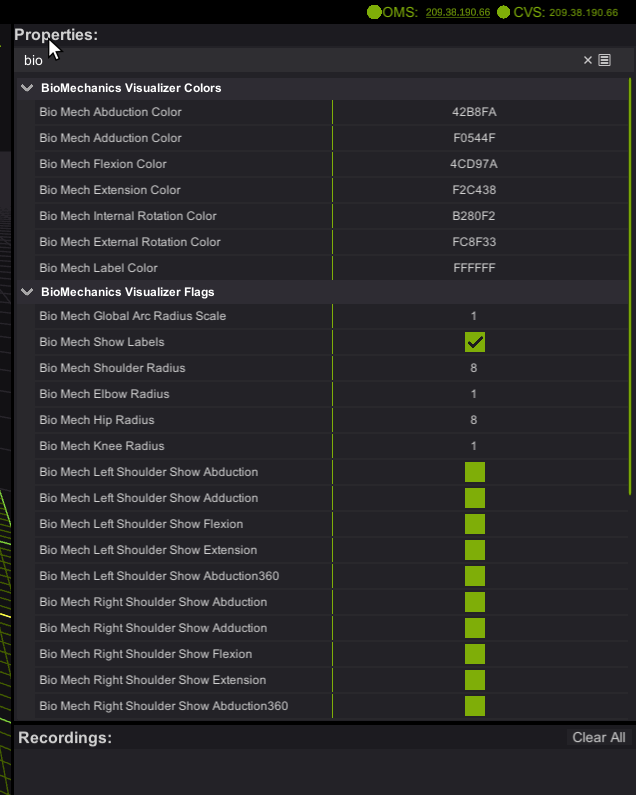This screenshot has width=636, height=795.
Task: Click the CVS green status indicator
Action: [504, 12]
